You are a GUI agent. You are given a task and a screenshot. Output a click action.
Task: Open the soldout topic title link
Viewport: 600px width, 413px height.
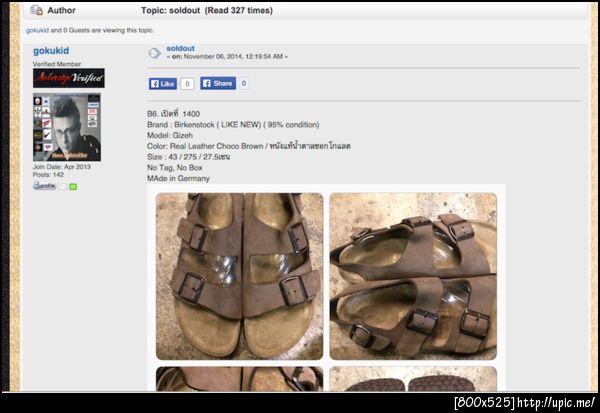click(x=180, y=48)
